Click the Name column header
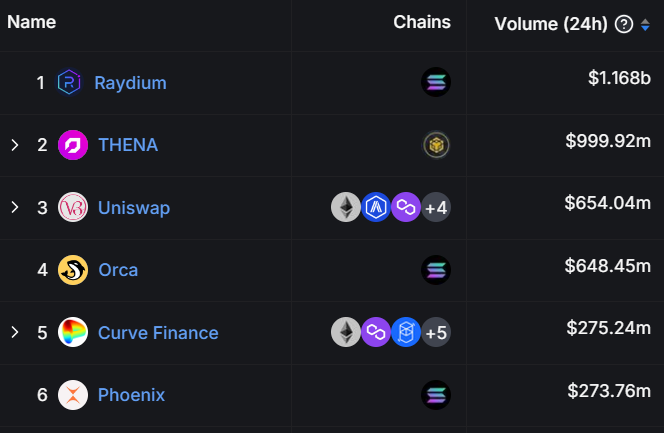 click(31, 22)
